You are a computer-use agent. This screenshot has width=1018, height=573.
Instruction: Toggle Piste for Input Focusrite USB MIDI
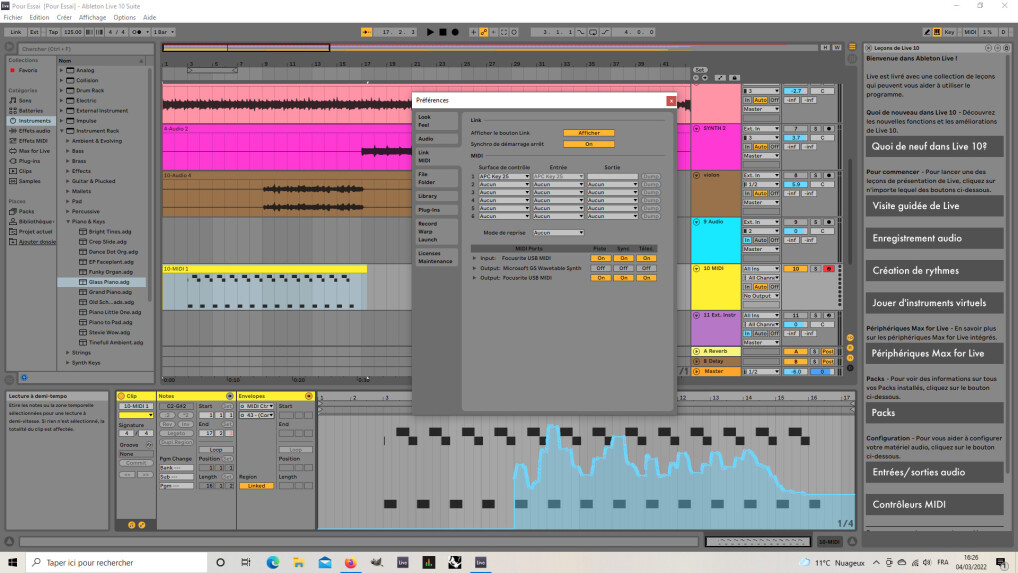[601, 258]
